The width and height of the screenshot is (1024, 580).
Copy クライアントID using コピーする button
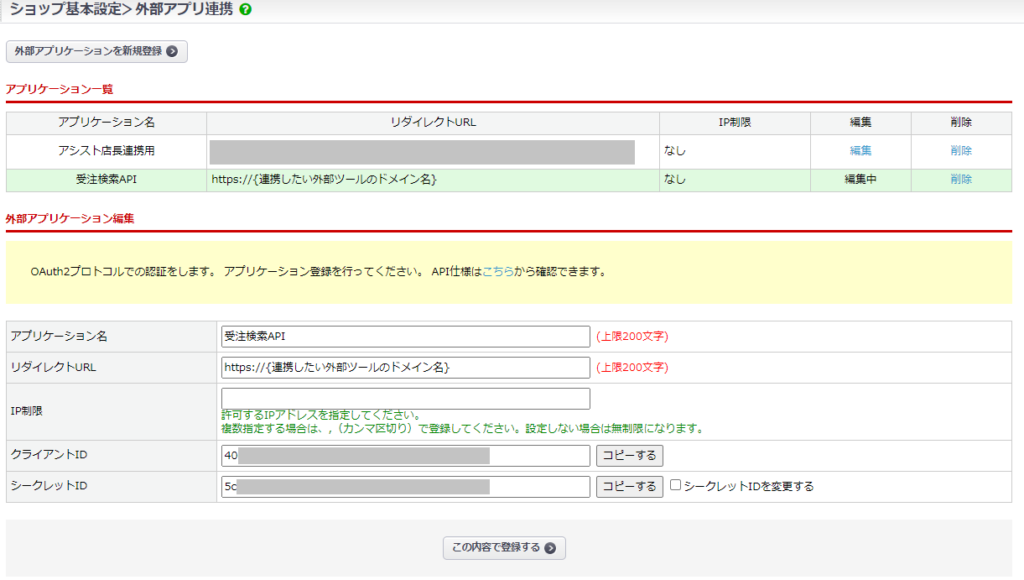pos(631,456)
